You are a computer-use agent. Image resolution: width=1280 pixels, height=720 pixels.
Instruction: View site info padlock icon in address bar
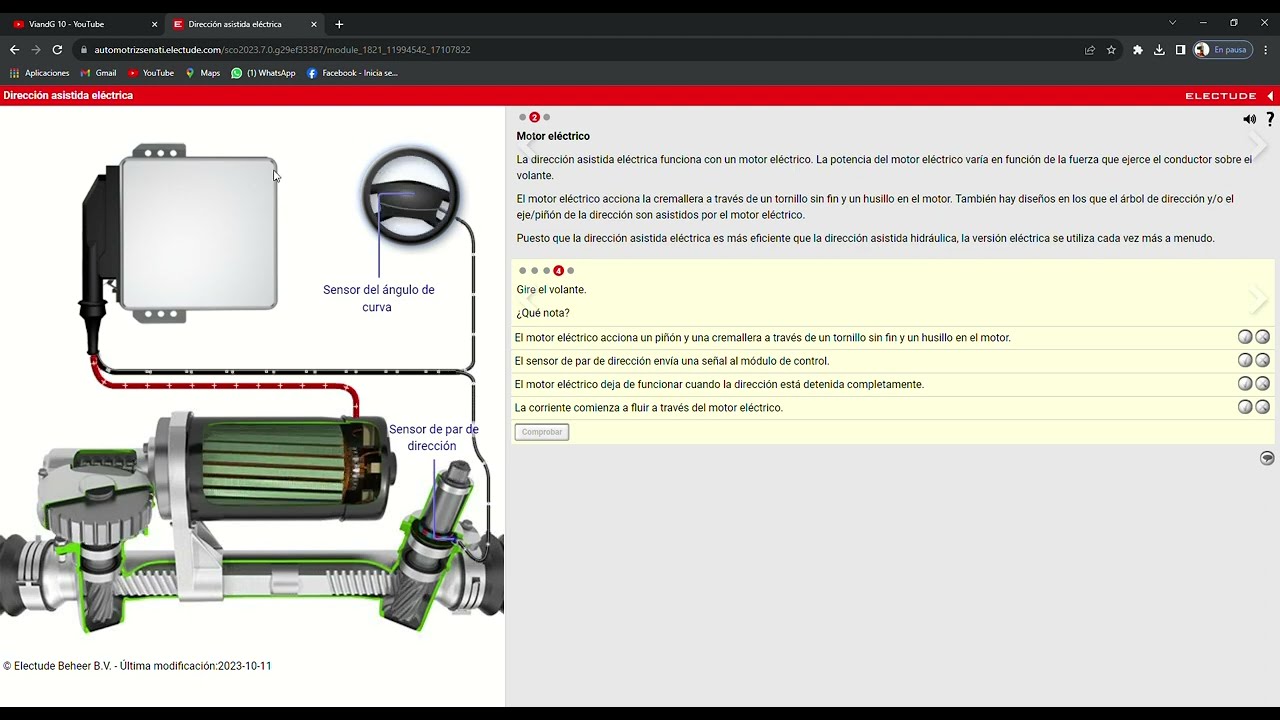(x=84, y=50)
